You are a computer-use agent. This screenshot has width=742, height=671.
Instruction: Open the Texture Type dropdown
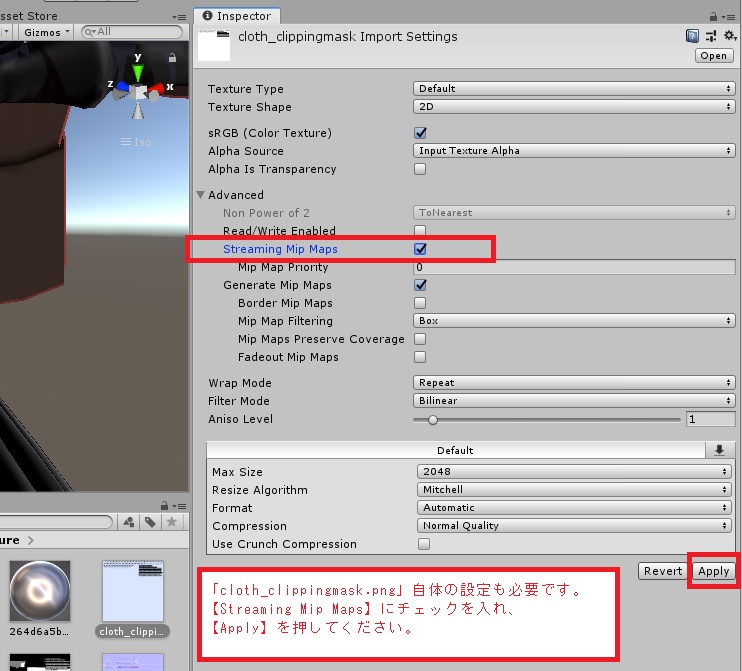coord(574,88)
